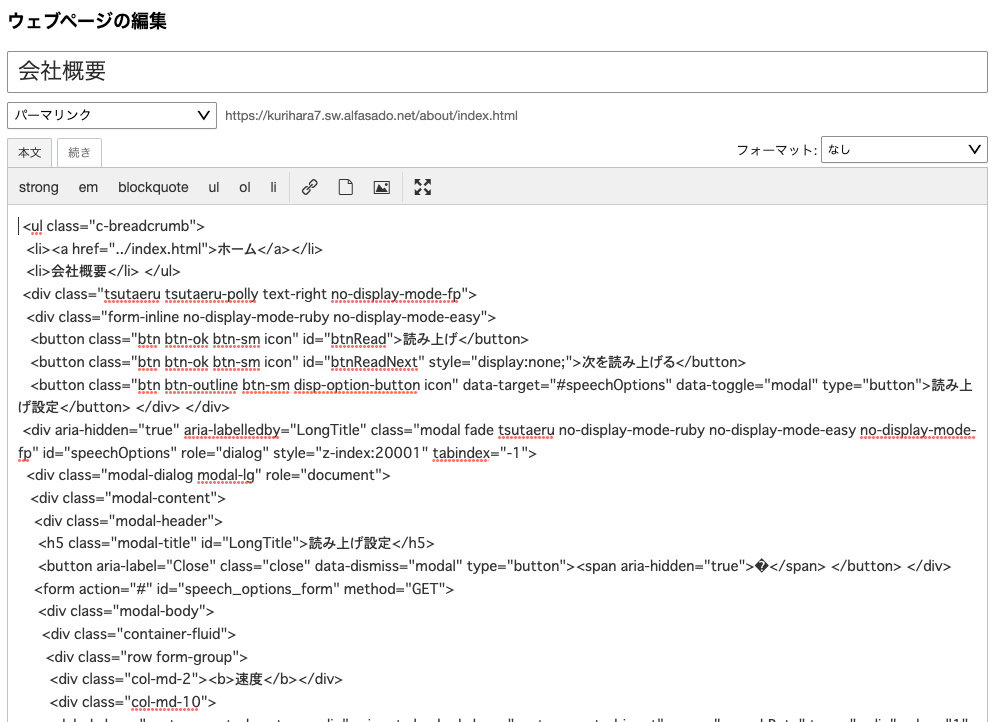Click the speech_options_form form line
Image resolution: width=1001 pixels, height=722 pixels.
coord(244,589)
